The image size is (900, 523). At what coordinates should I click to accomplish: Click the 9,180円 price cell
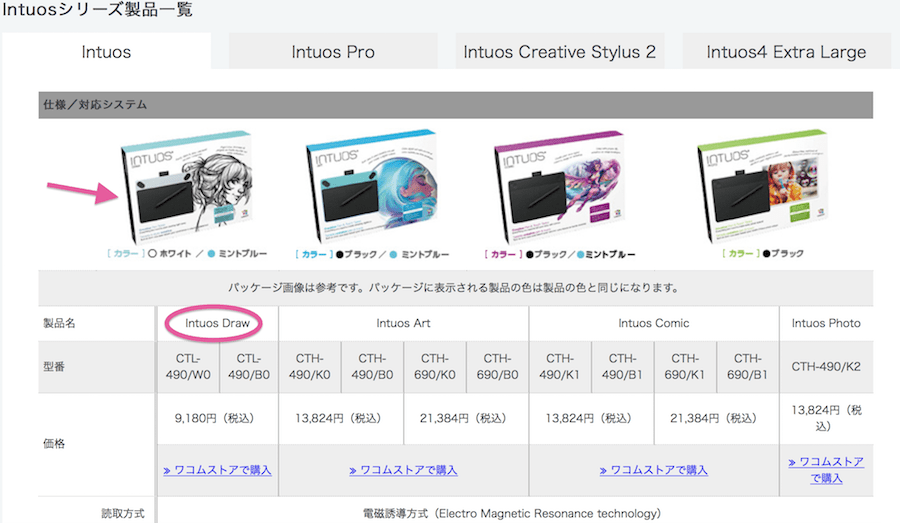(218, 419)
